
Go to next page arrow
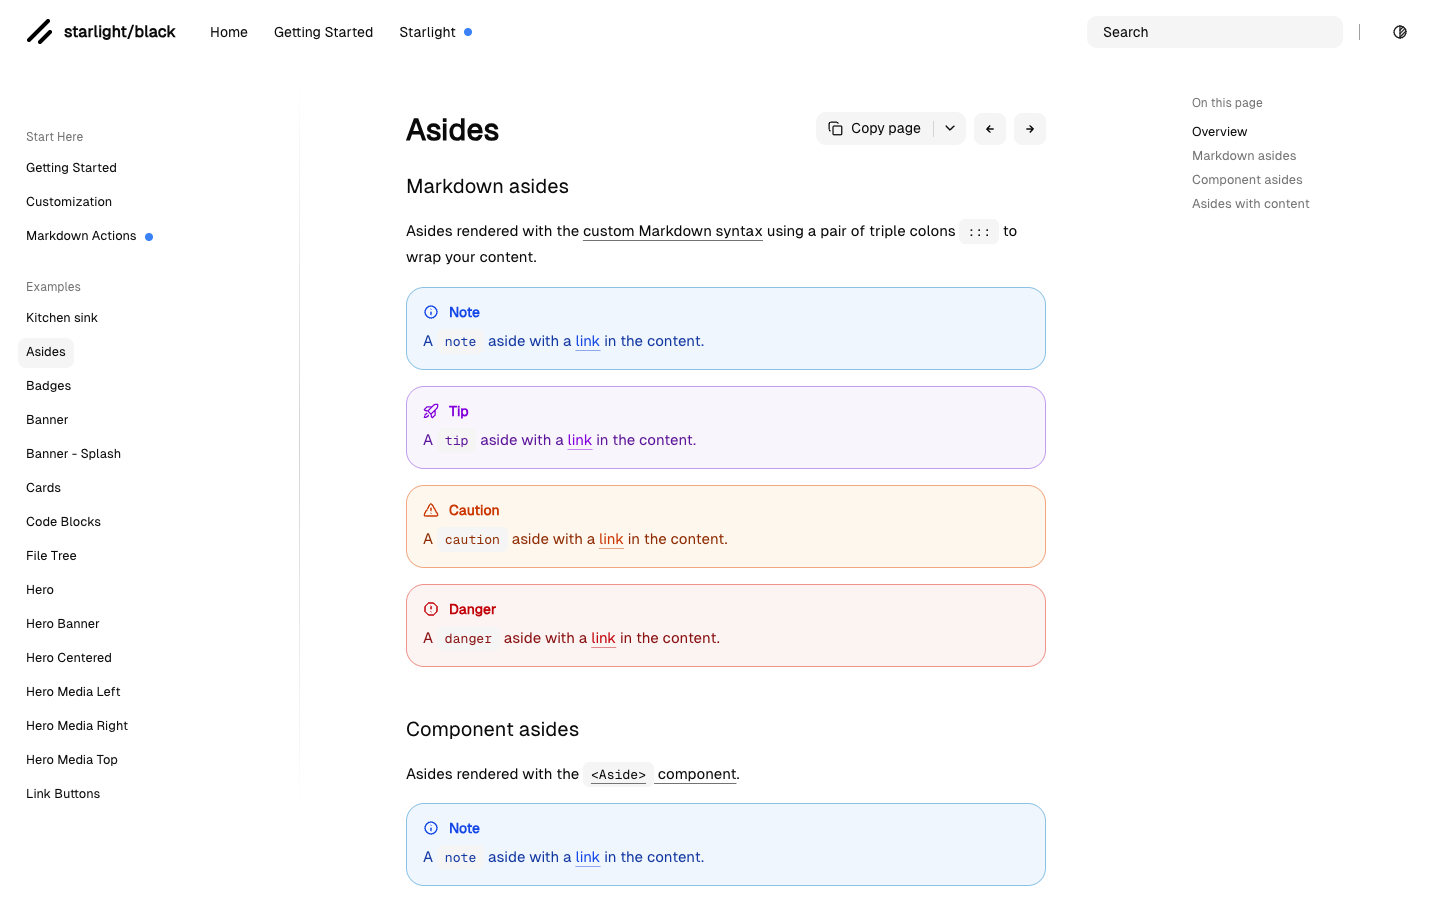(1030, 129)
